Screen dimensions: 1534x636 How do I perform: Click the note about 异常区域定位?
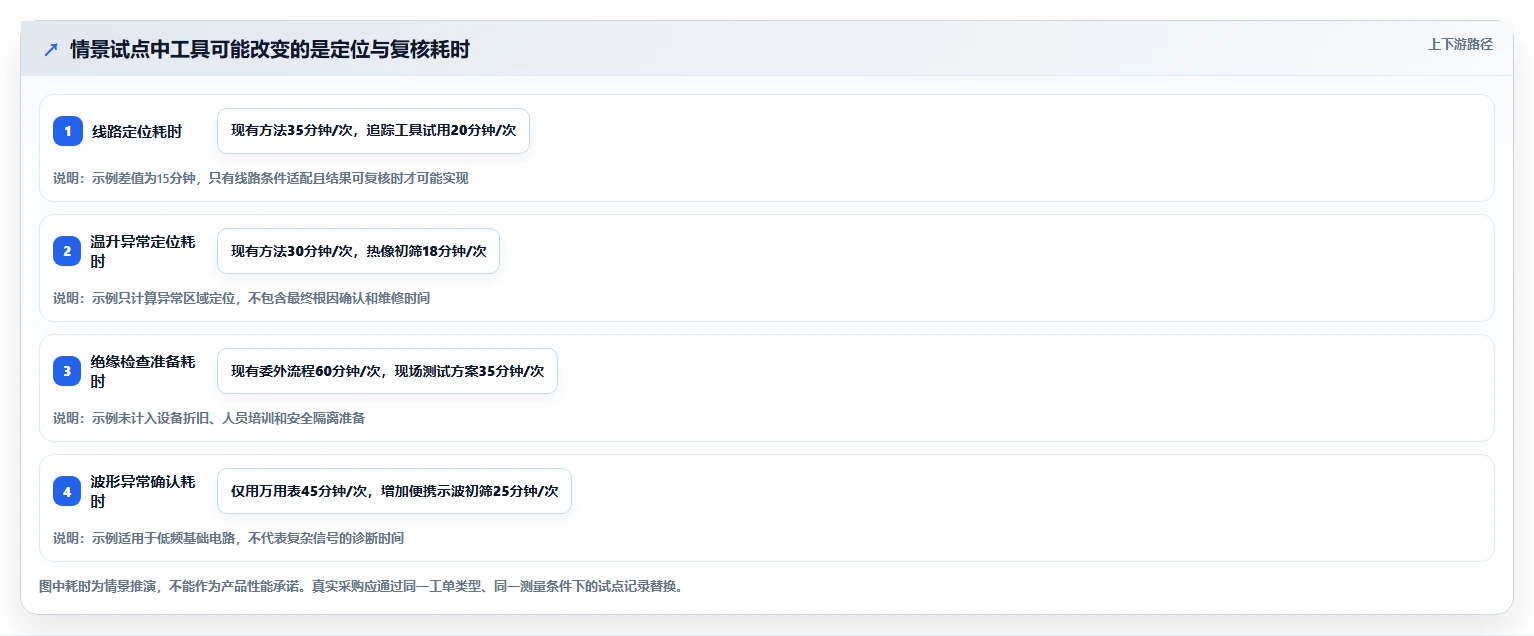[x=241, y=298]
